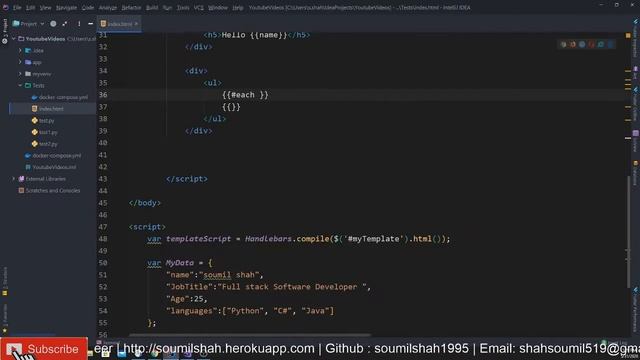The height and width of the screenshot is (360, 640).
Task: Click the editor vertical scrollbar thumb
Action: 629,233
